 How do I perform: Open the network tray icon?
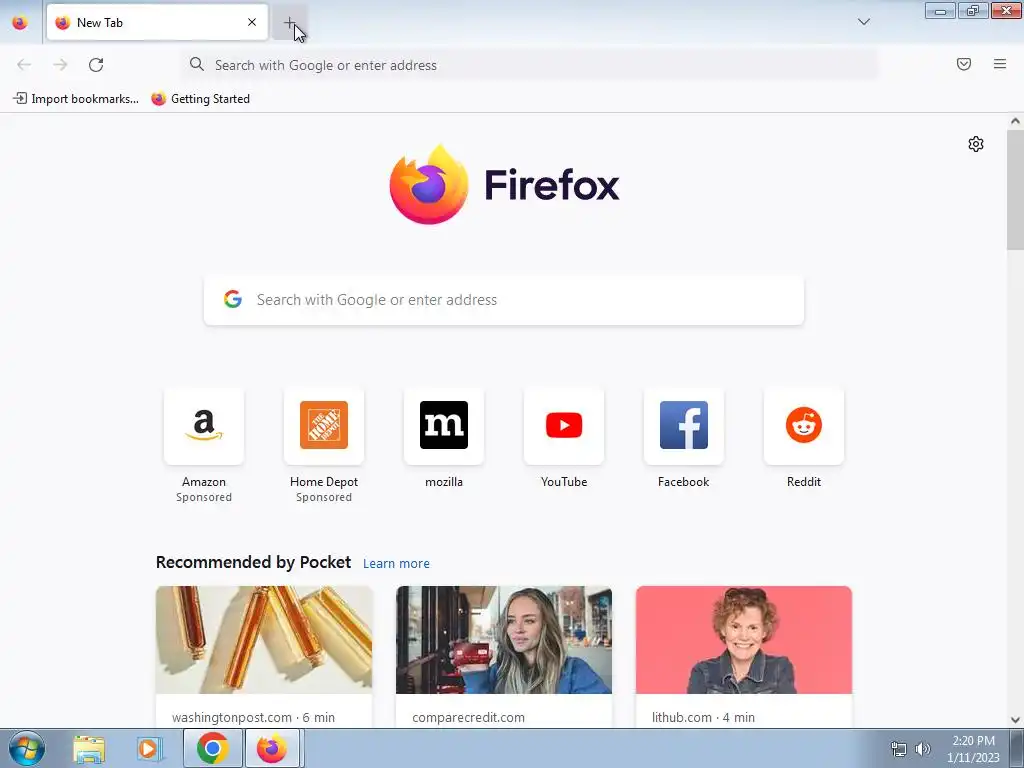coord(899,749)
